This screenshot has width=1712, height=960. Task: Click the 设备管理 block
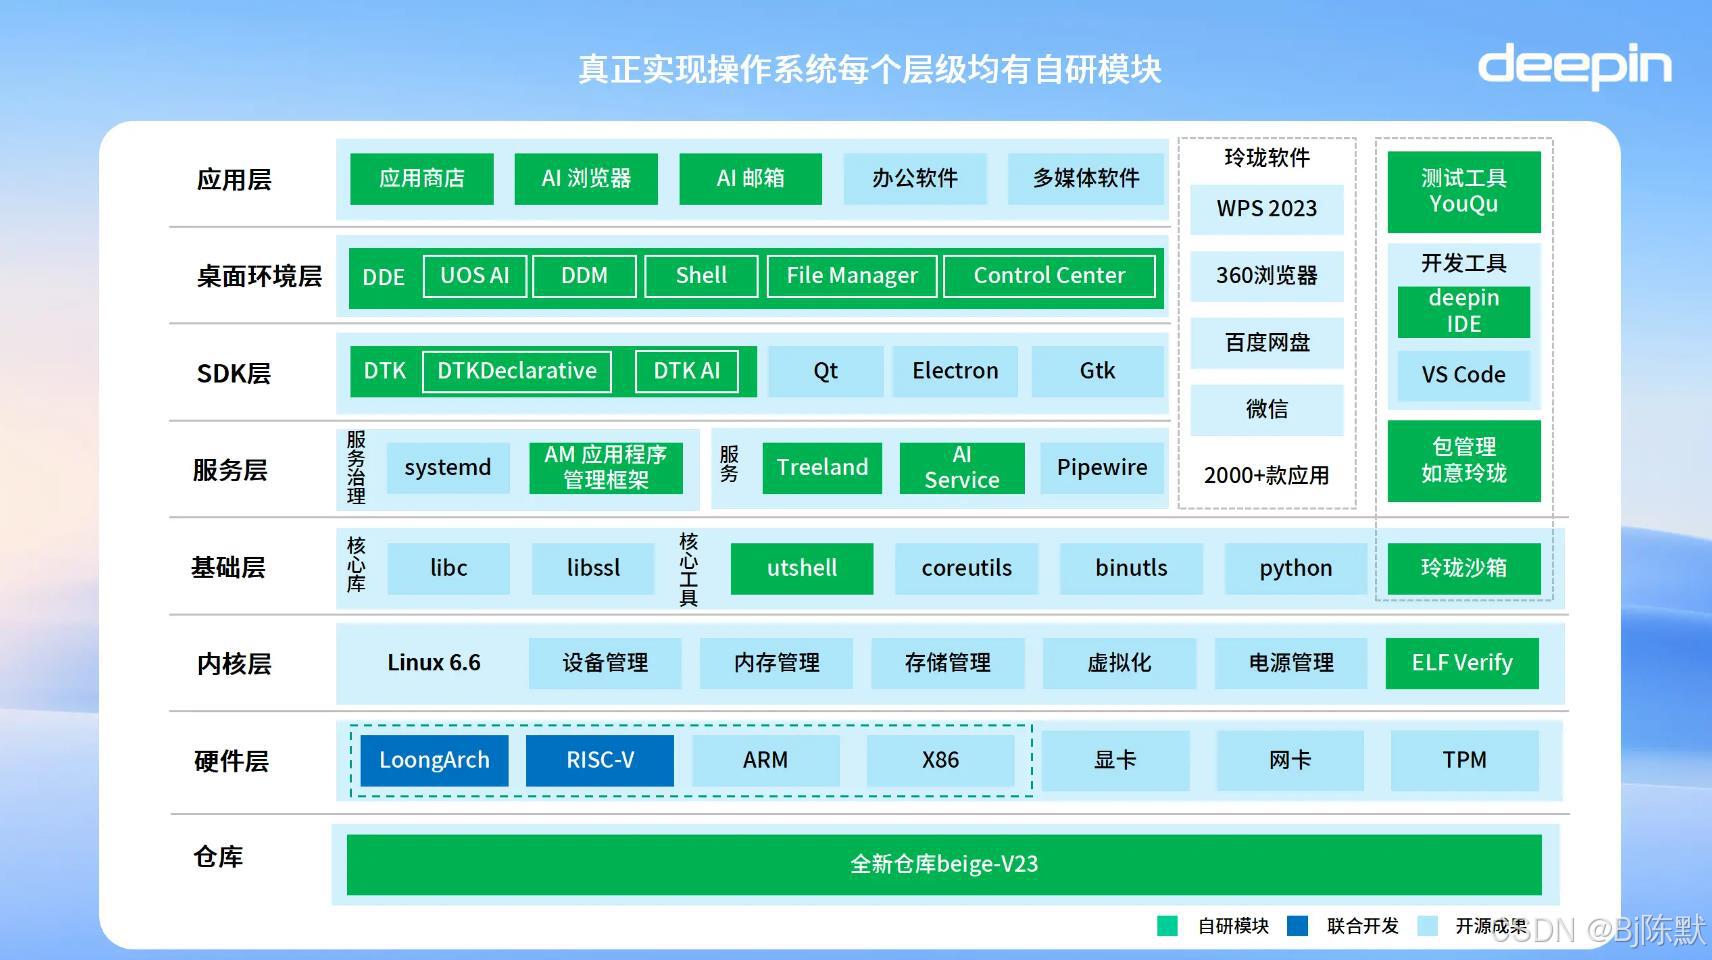tap(605, 663)
